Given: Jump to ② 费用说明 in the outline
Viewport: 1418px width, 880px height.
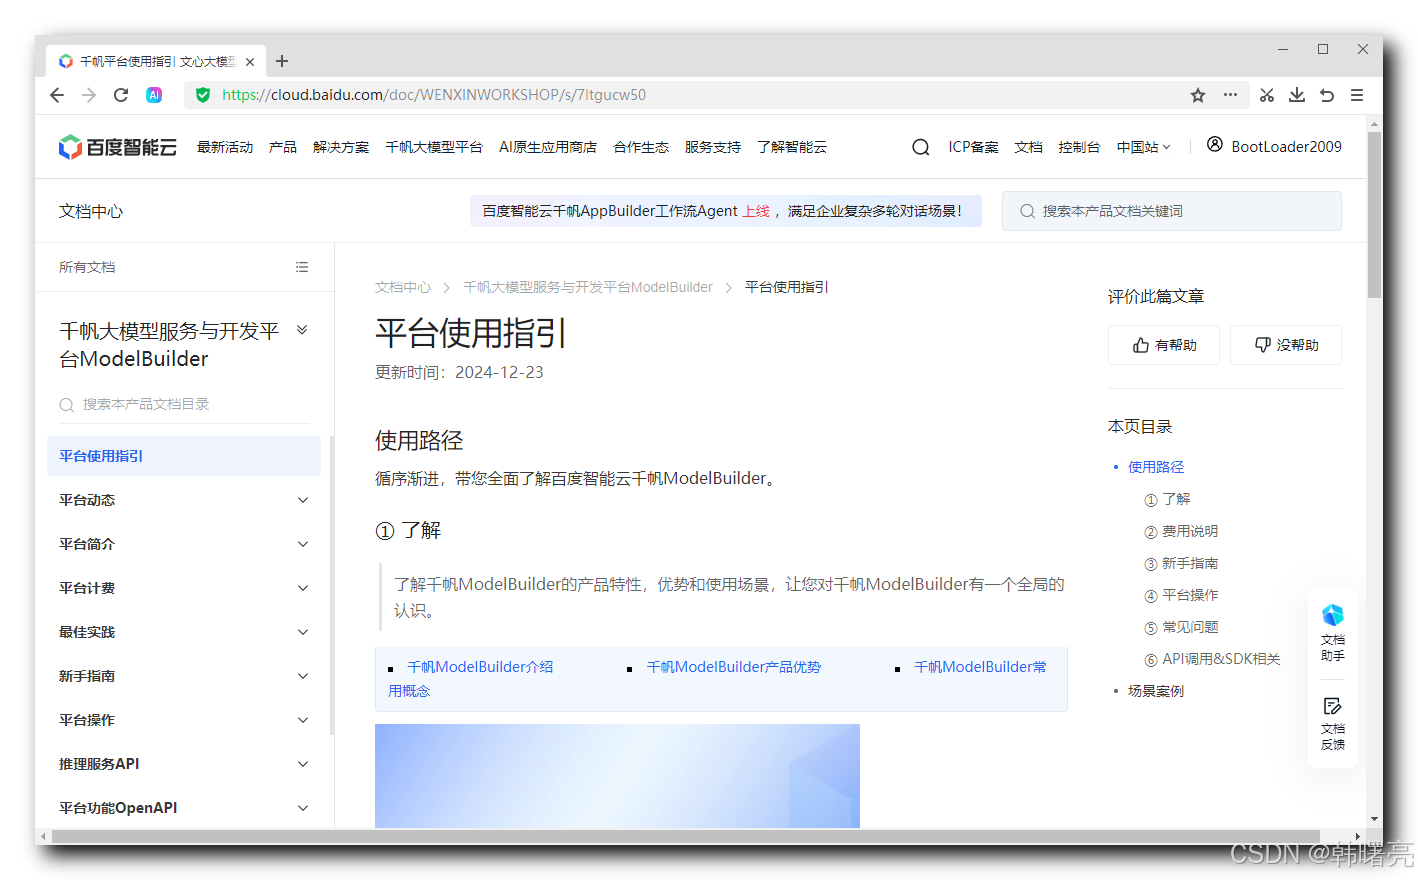Looking at the screenshot, I should coord(1181,531).
